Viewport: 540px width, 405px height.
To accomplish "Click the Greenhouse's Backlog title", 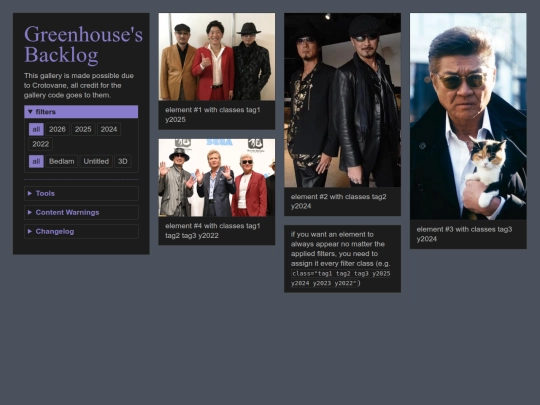I will click(x=83, y=44).
